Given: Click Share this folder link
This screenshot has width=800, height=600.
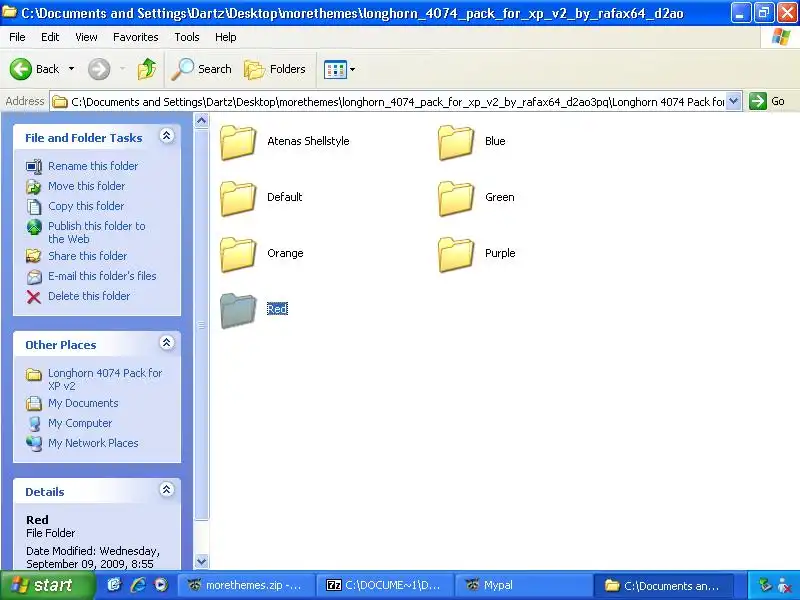Looking at the screenshot, I should coord(87,256).
